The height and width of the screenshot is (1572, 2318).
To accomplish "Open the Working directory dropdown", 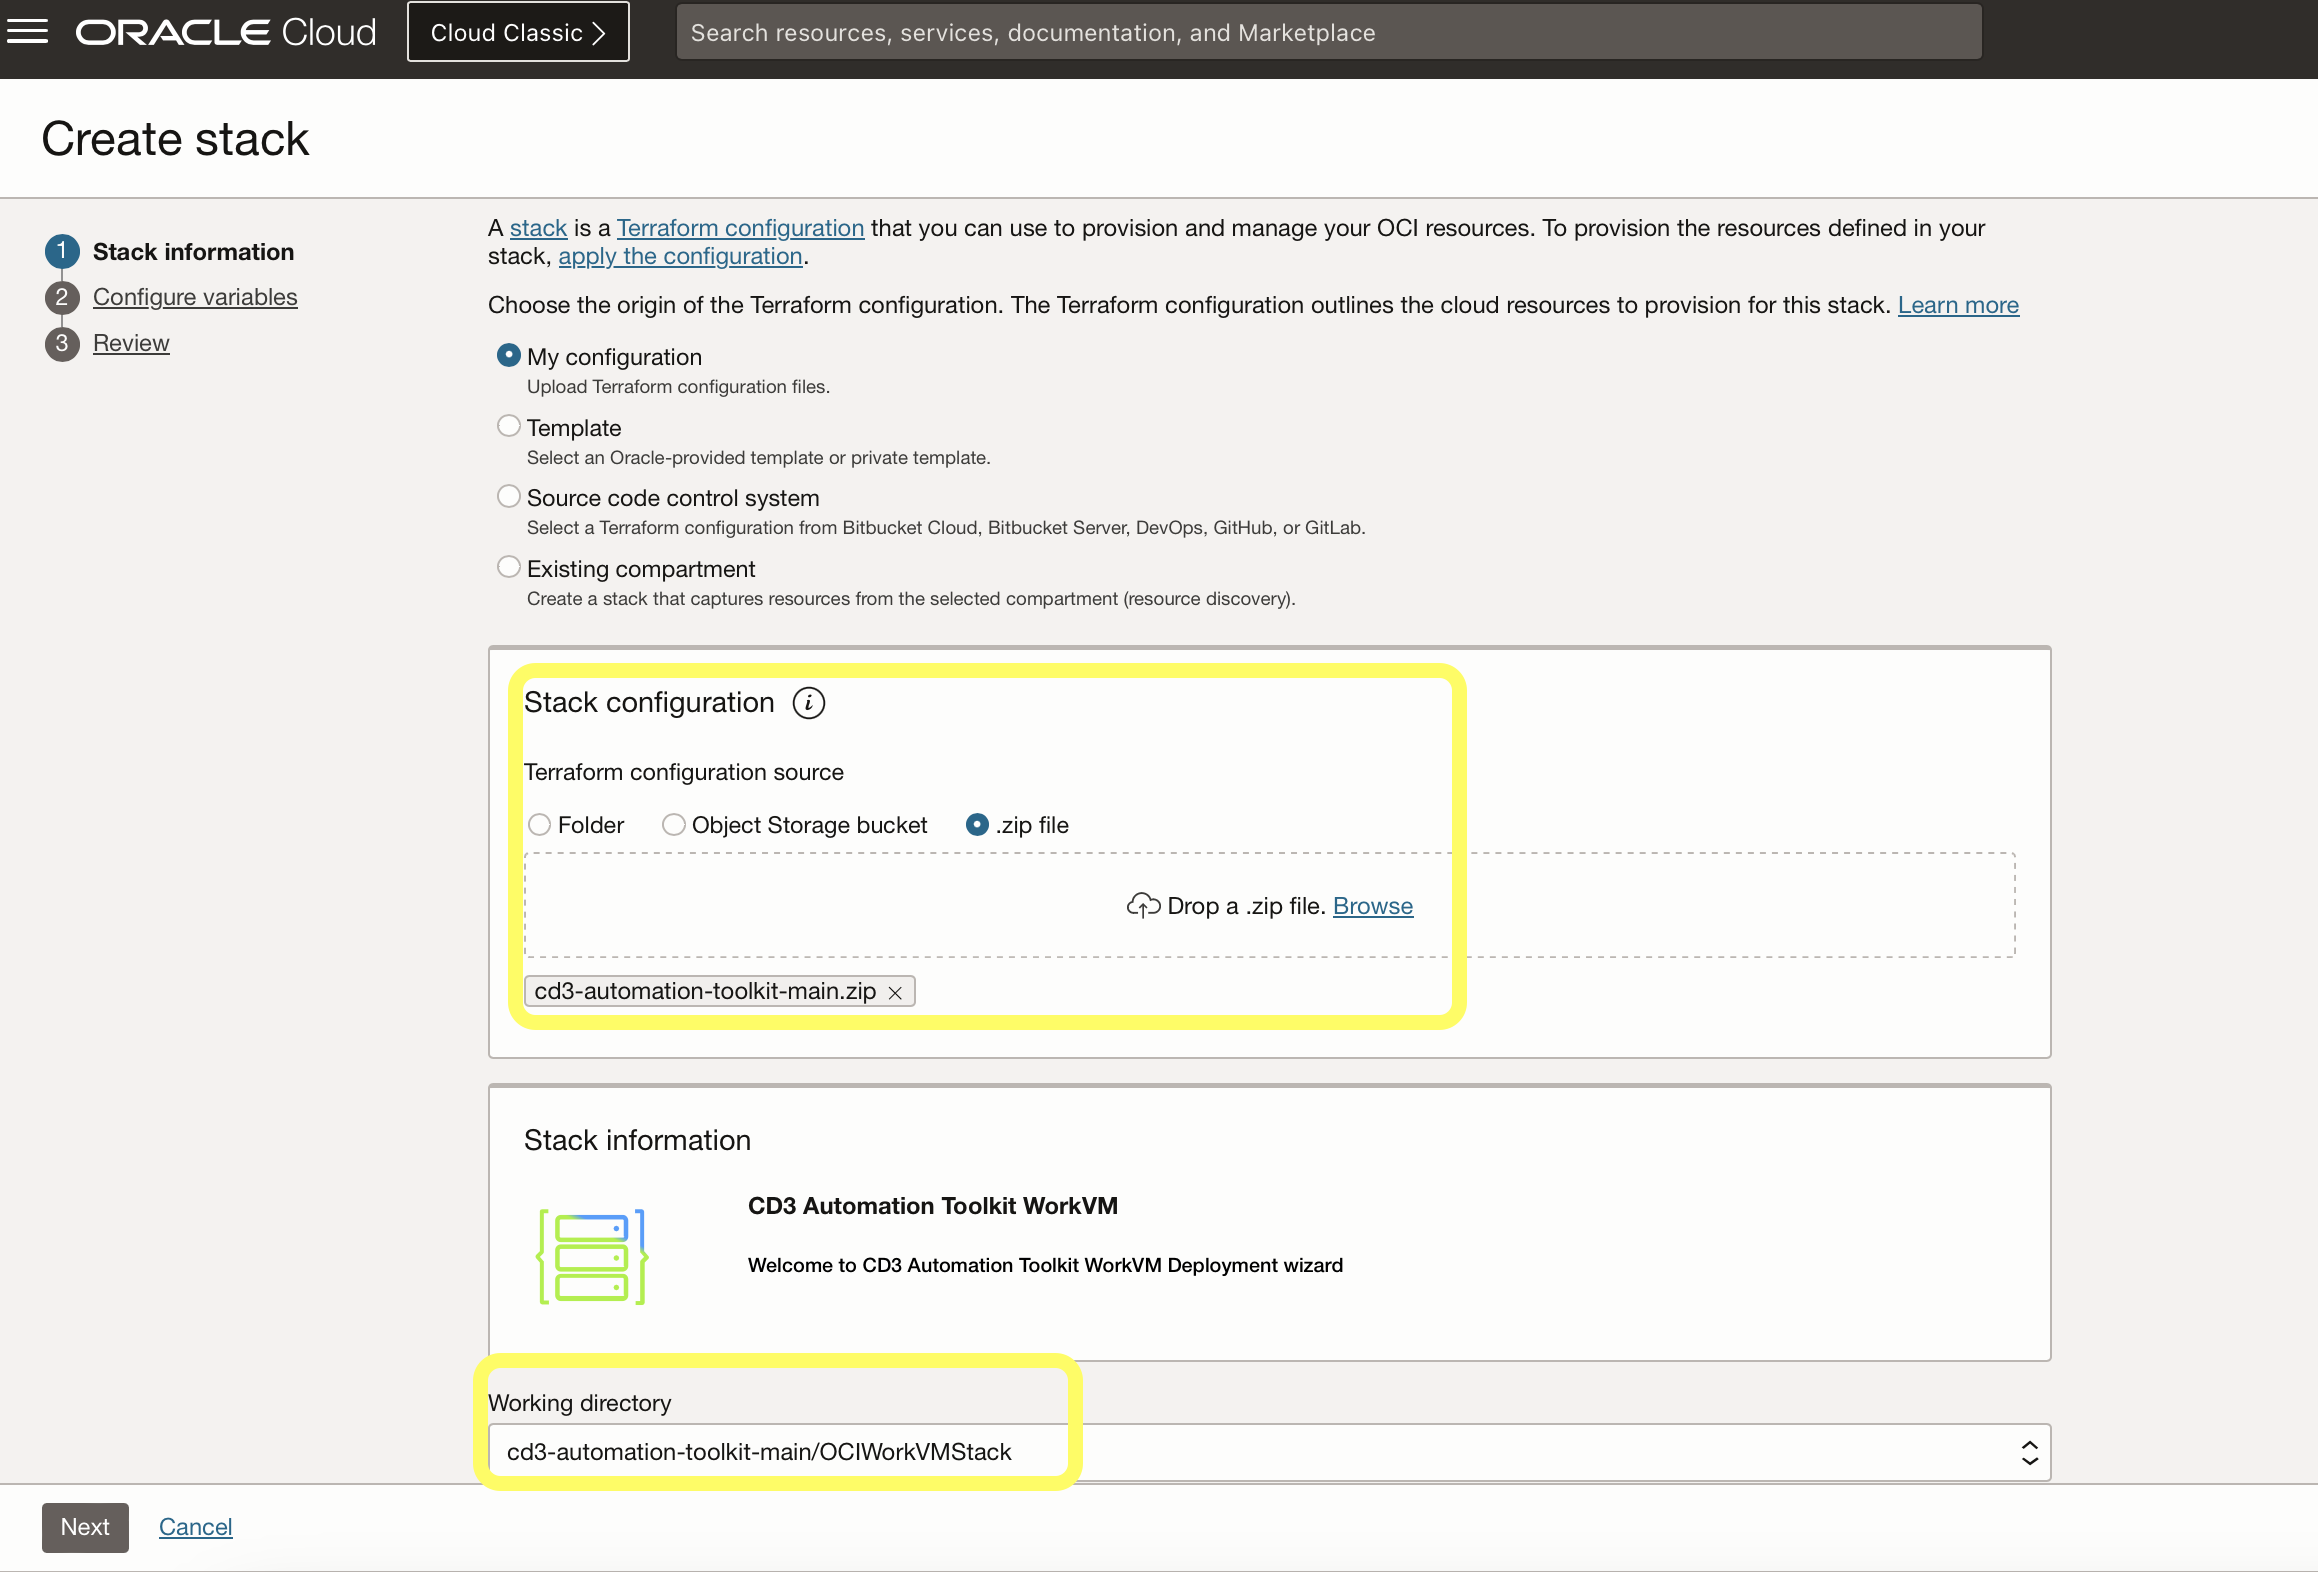I will coord(1269,1452).
